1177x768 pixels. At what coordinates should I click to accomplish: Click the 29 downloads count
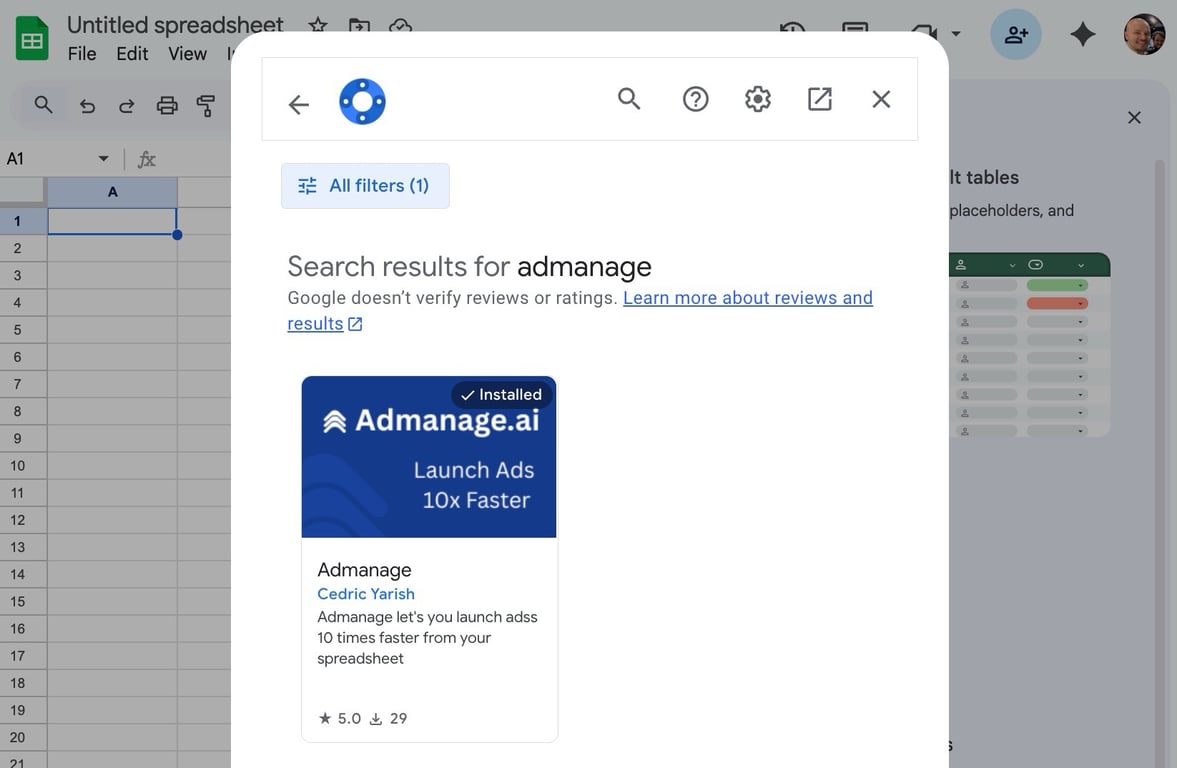pos(388,718)
